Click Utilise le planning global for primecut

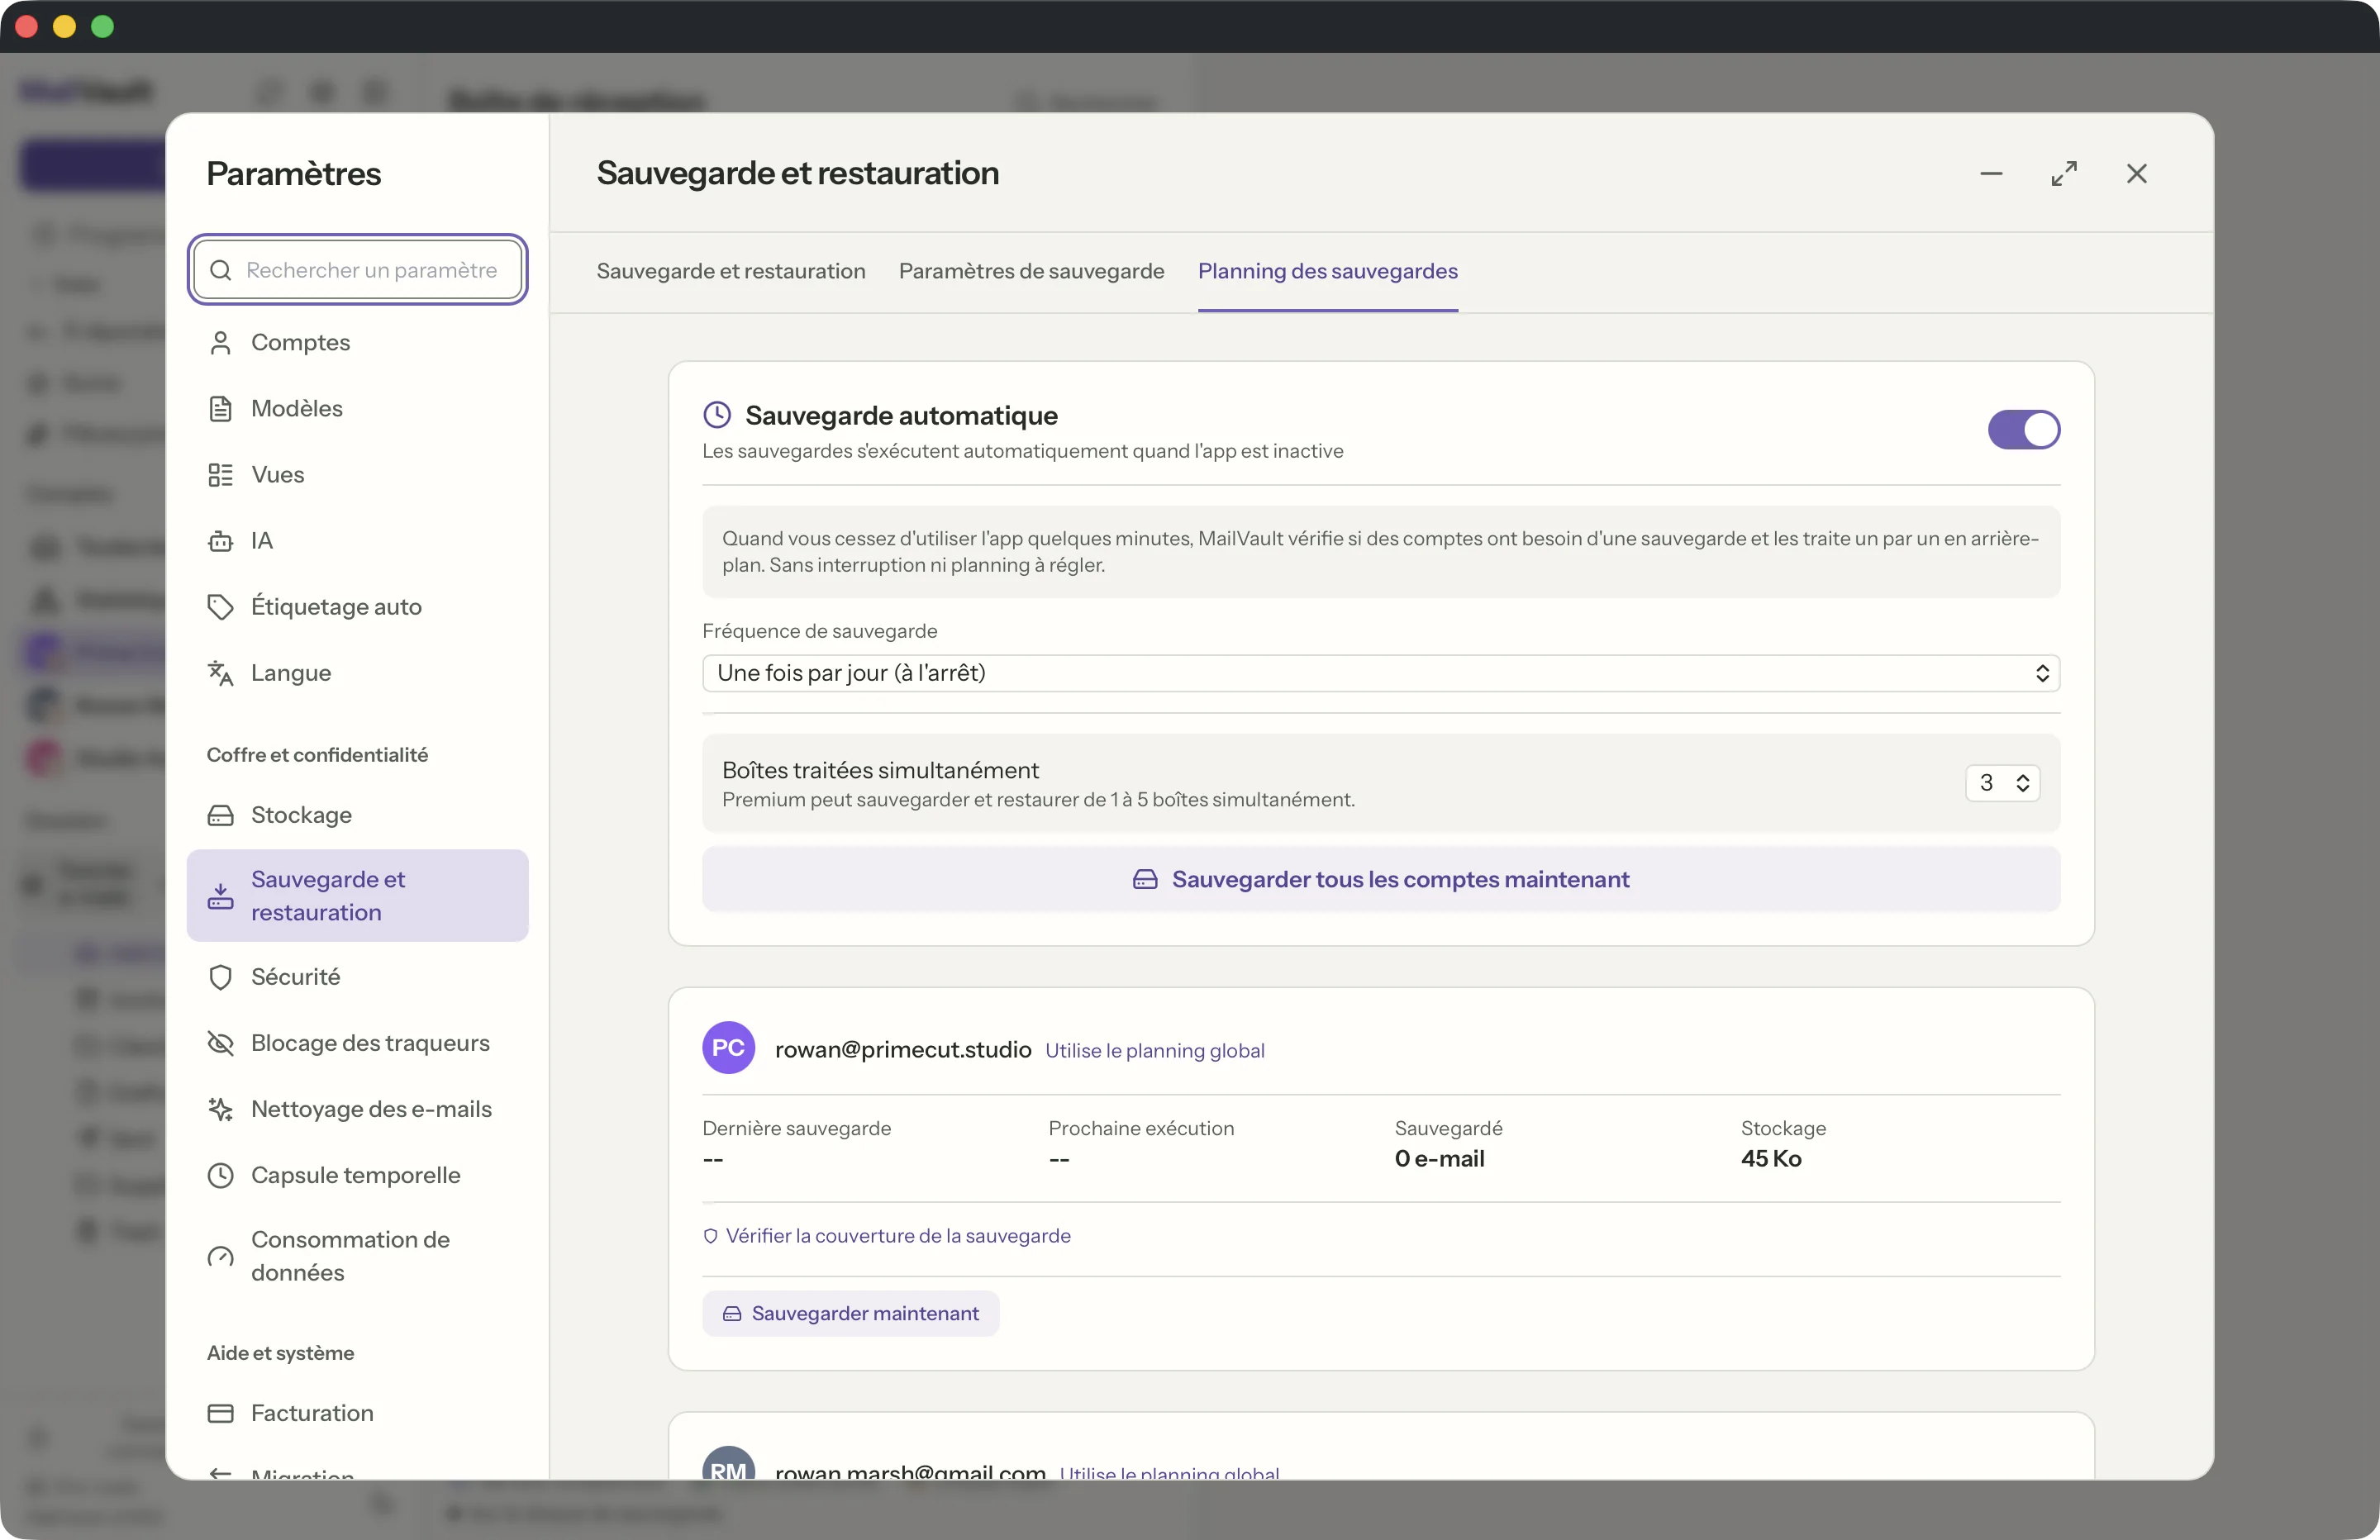tap(1155, 1050)
